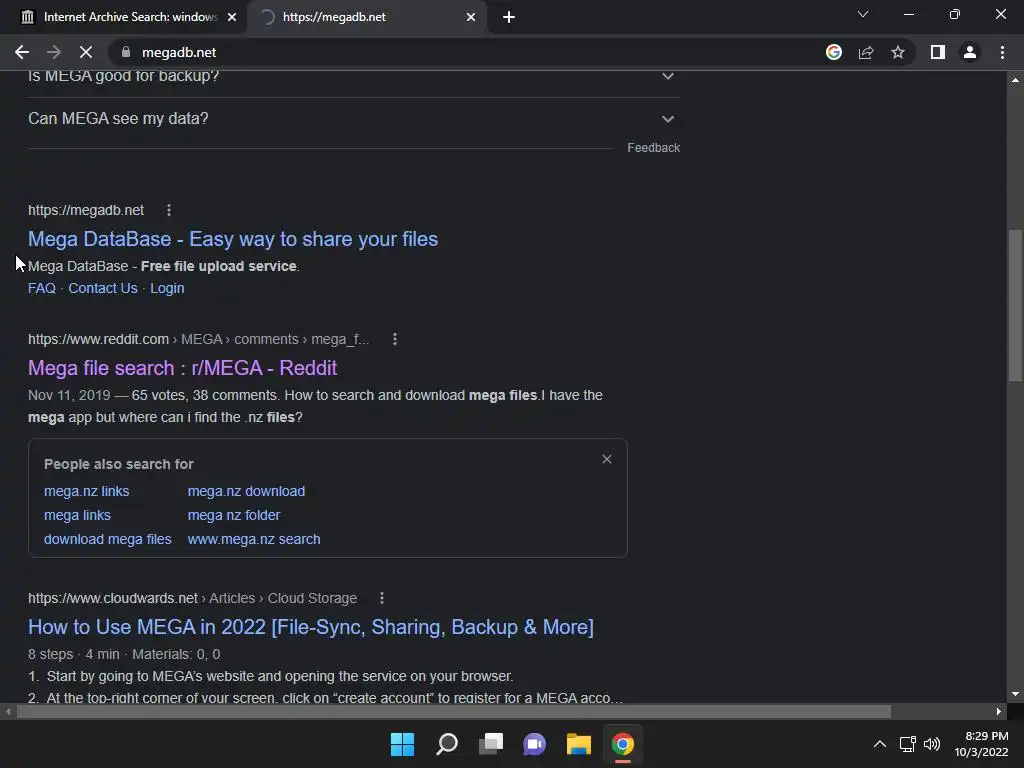
Task: Click the 'mega links' suggestion
Action: (77, 515)
